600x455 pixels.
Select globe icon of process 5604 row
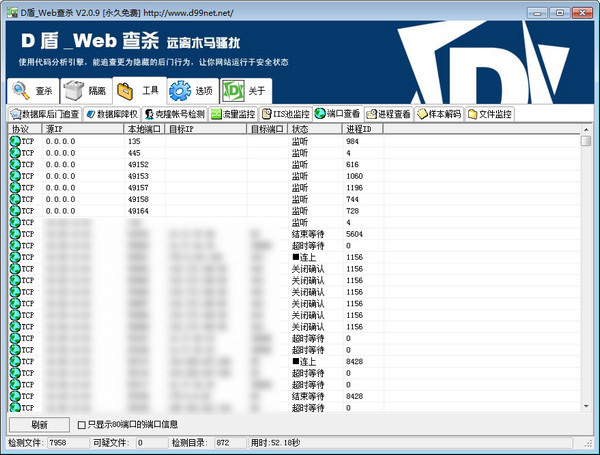point(15,234)
